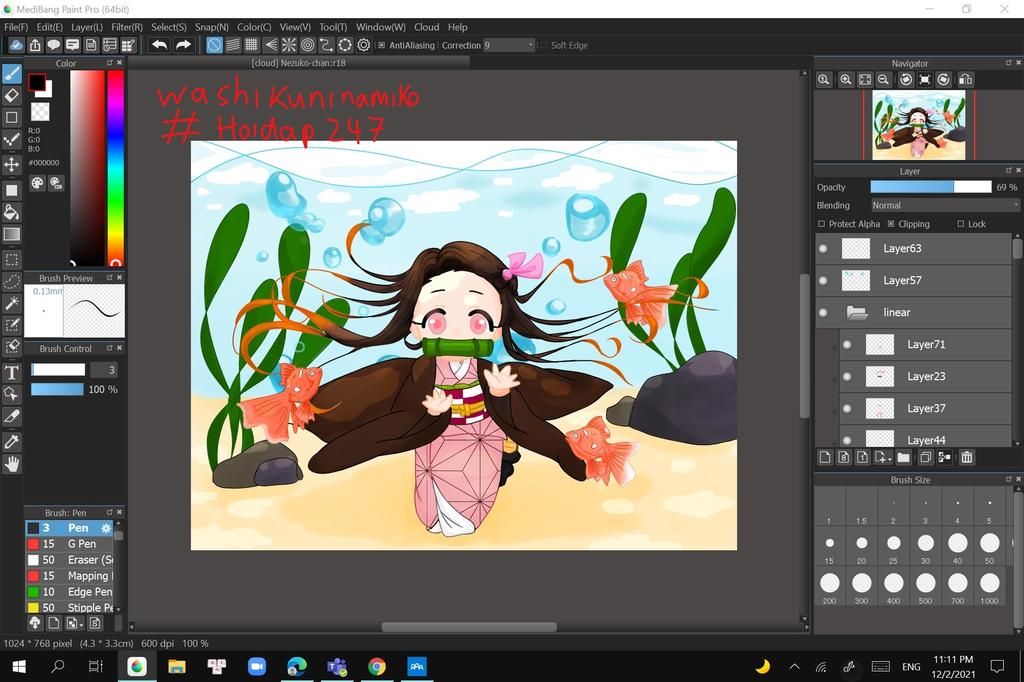Duplicate the layer with copy icon
The image size is (1024, 682).
pos(925,457)
